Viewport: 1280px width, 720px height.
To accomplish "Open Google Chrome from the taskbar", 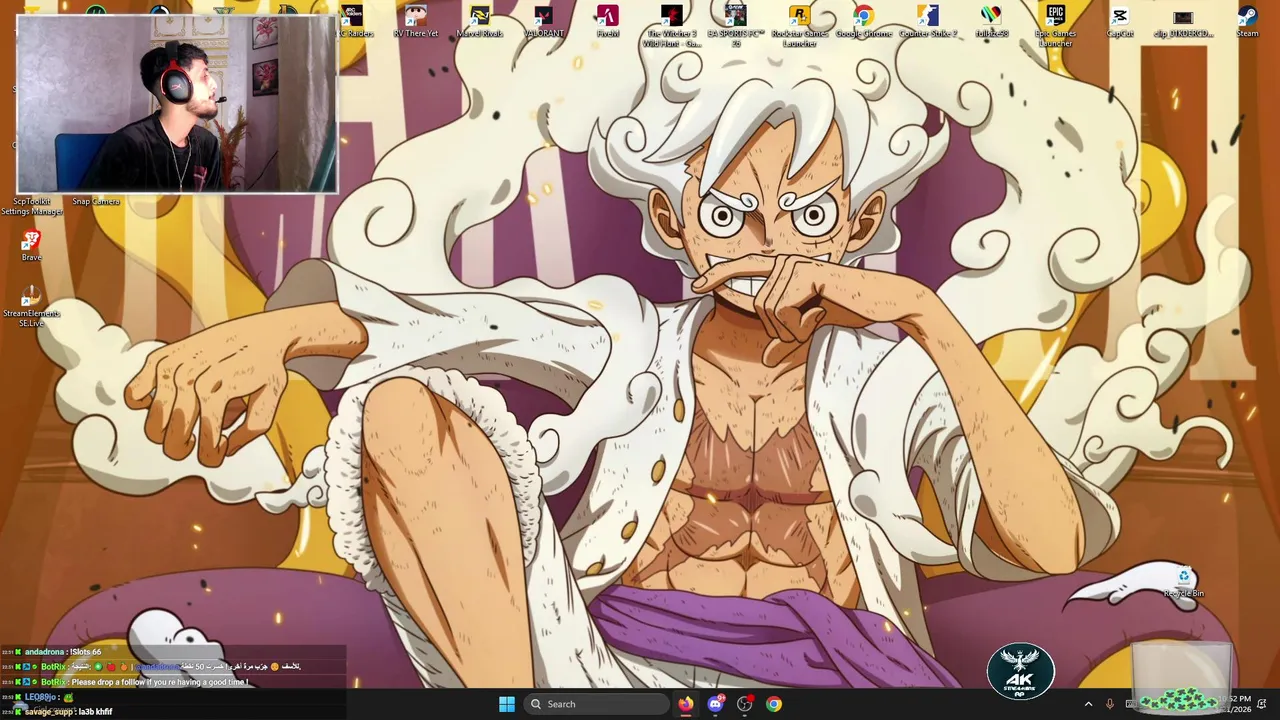I will coord(774,704).
